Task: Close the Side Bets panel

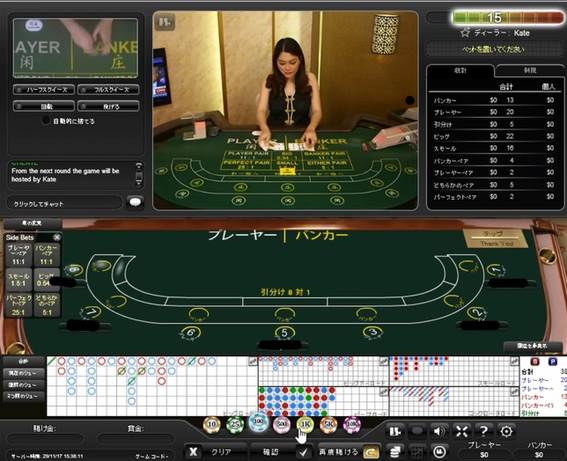Action: point(57,237)
